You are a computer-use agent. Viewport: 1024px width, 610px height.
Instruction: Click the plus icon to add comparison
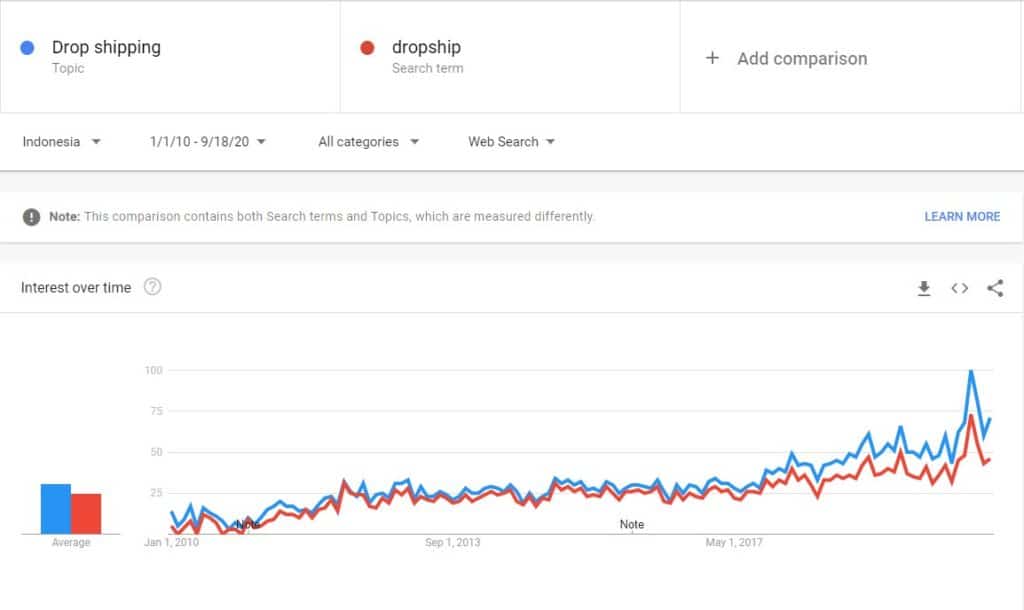click(712, 58)
